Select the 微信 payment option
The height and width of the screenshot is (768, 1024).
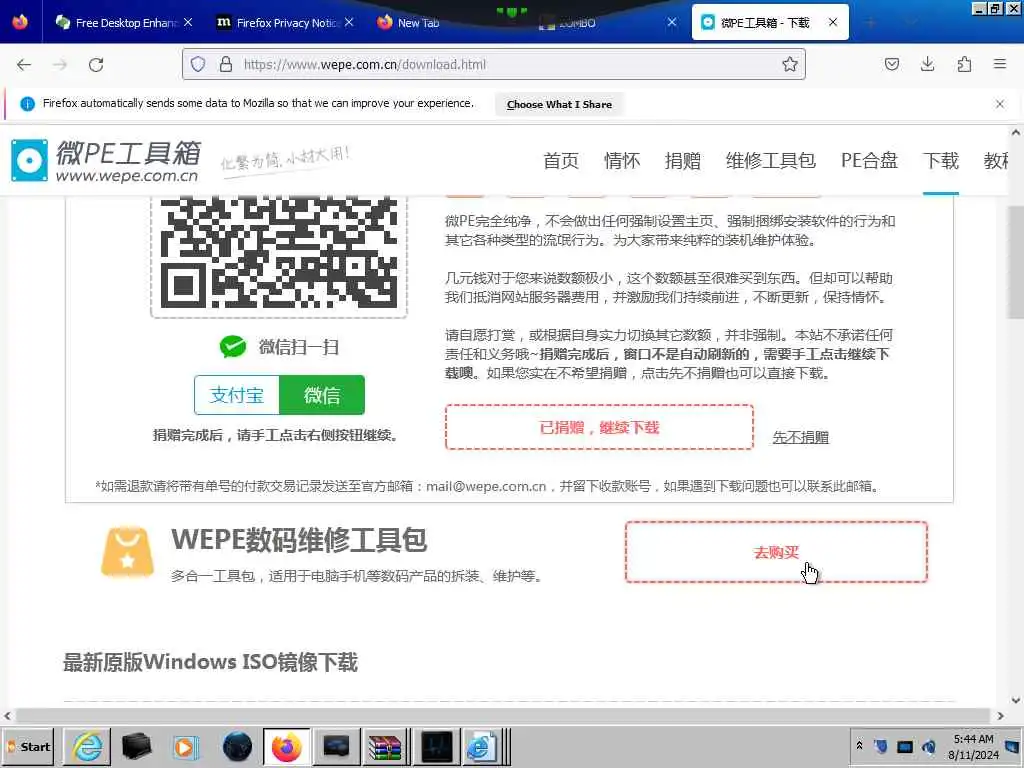tap(322, 394)
